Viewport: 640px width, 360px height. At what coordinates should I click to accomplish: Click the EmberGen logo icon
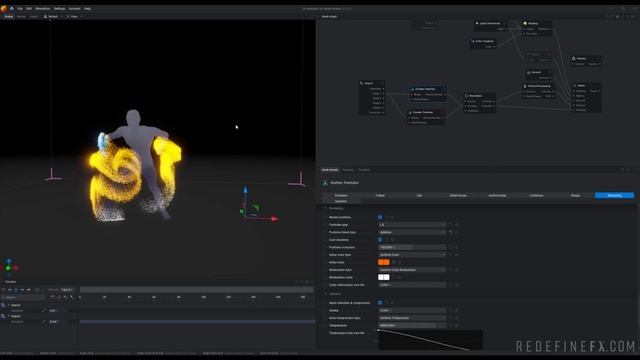[x=4, y=8]
